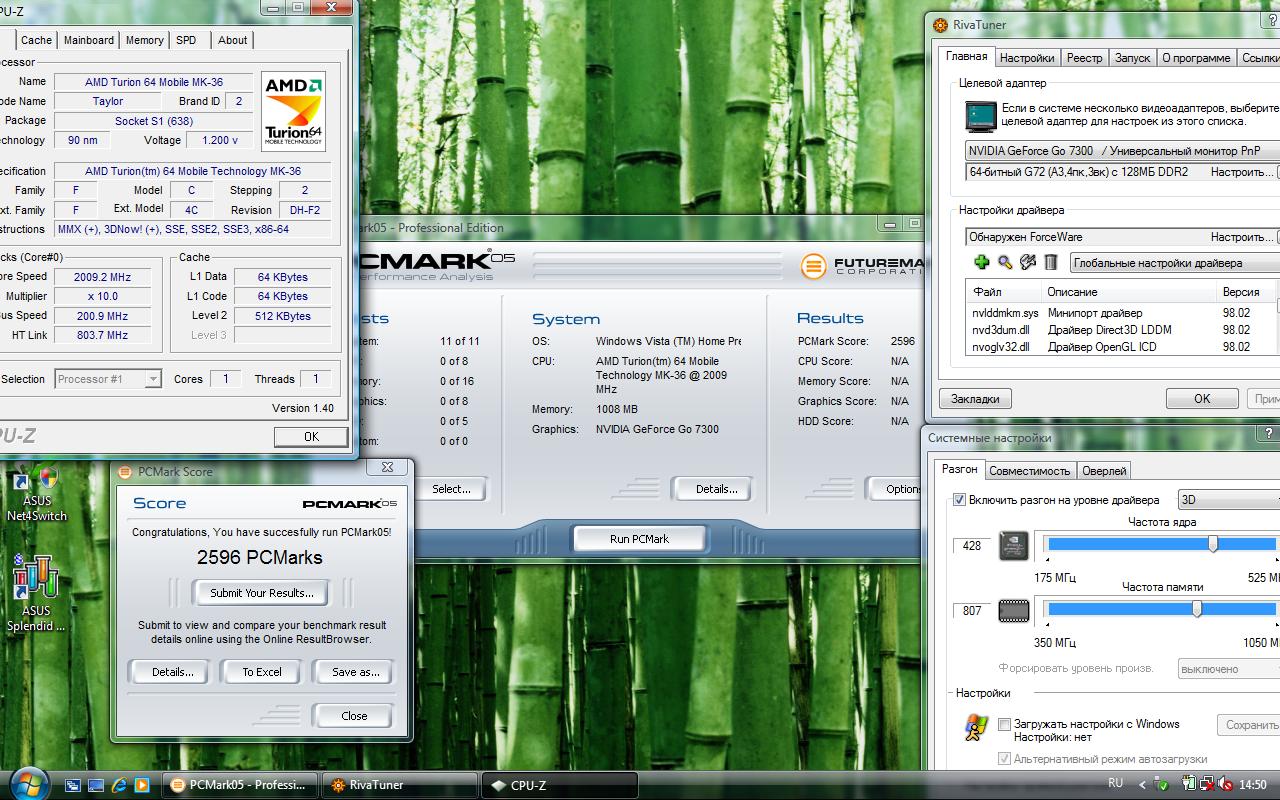Click the AMD Turion 64 logo in CPU-Z
Image resolution: width=1280 pixels, height=800 pixels.
(293, 111)
